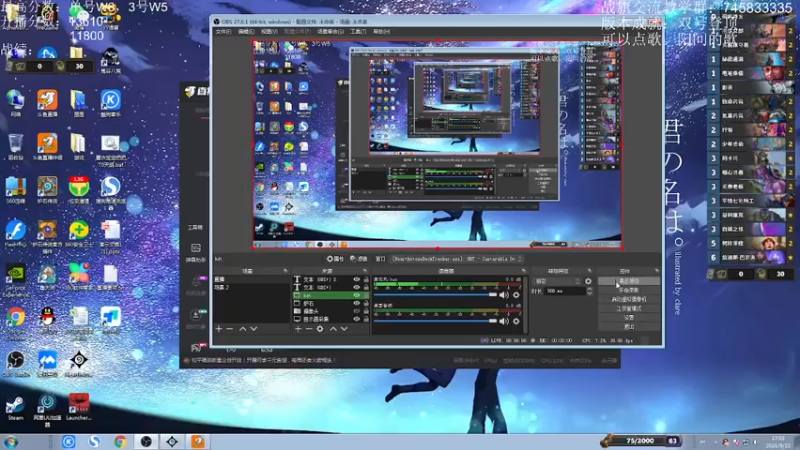This screenshot has height=450, width=800.
Task: Open window selection dropdown in source toolbar
Action: 457,259
